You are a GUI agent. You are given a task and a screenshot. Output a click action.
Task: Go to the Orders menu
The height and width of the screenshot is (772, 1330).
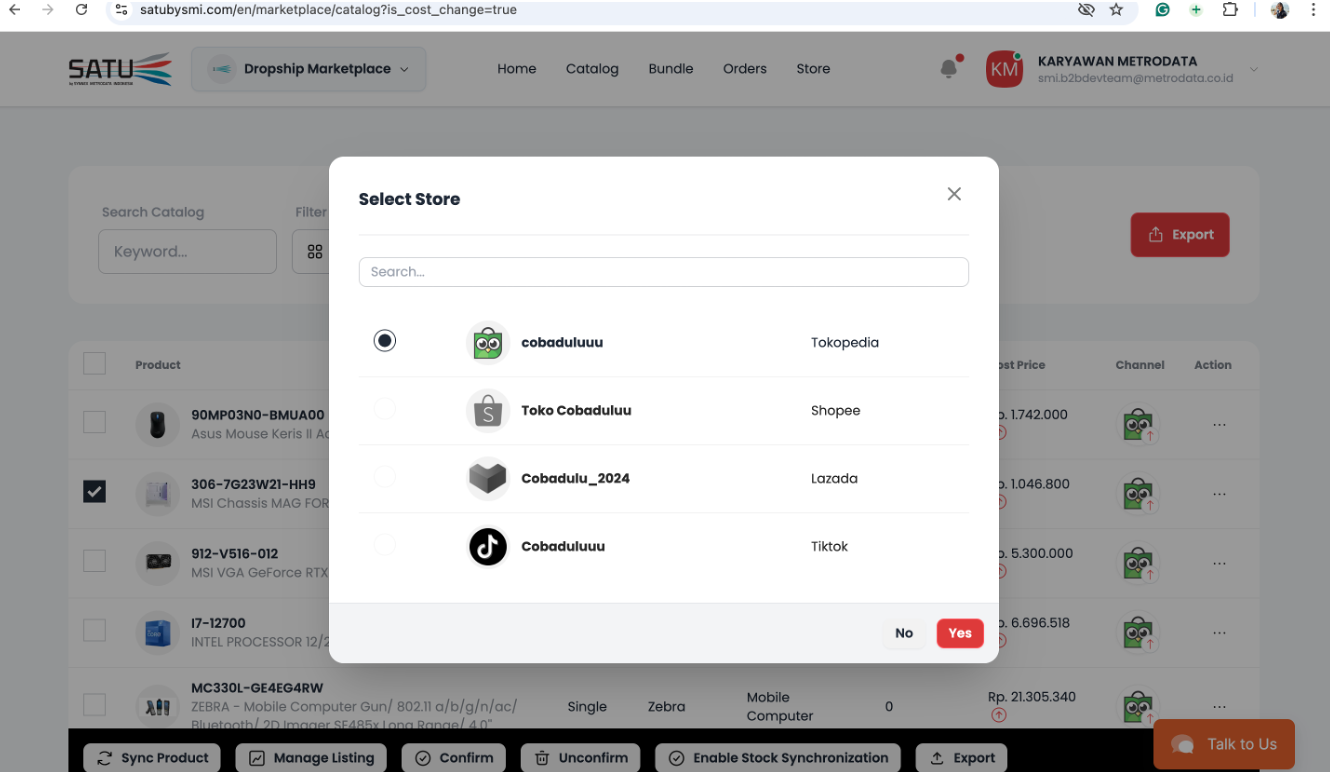(x=745, y=69)
